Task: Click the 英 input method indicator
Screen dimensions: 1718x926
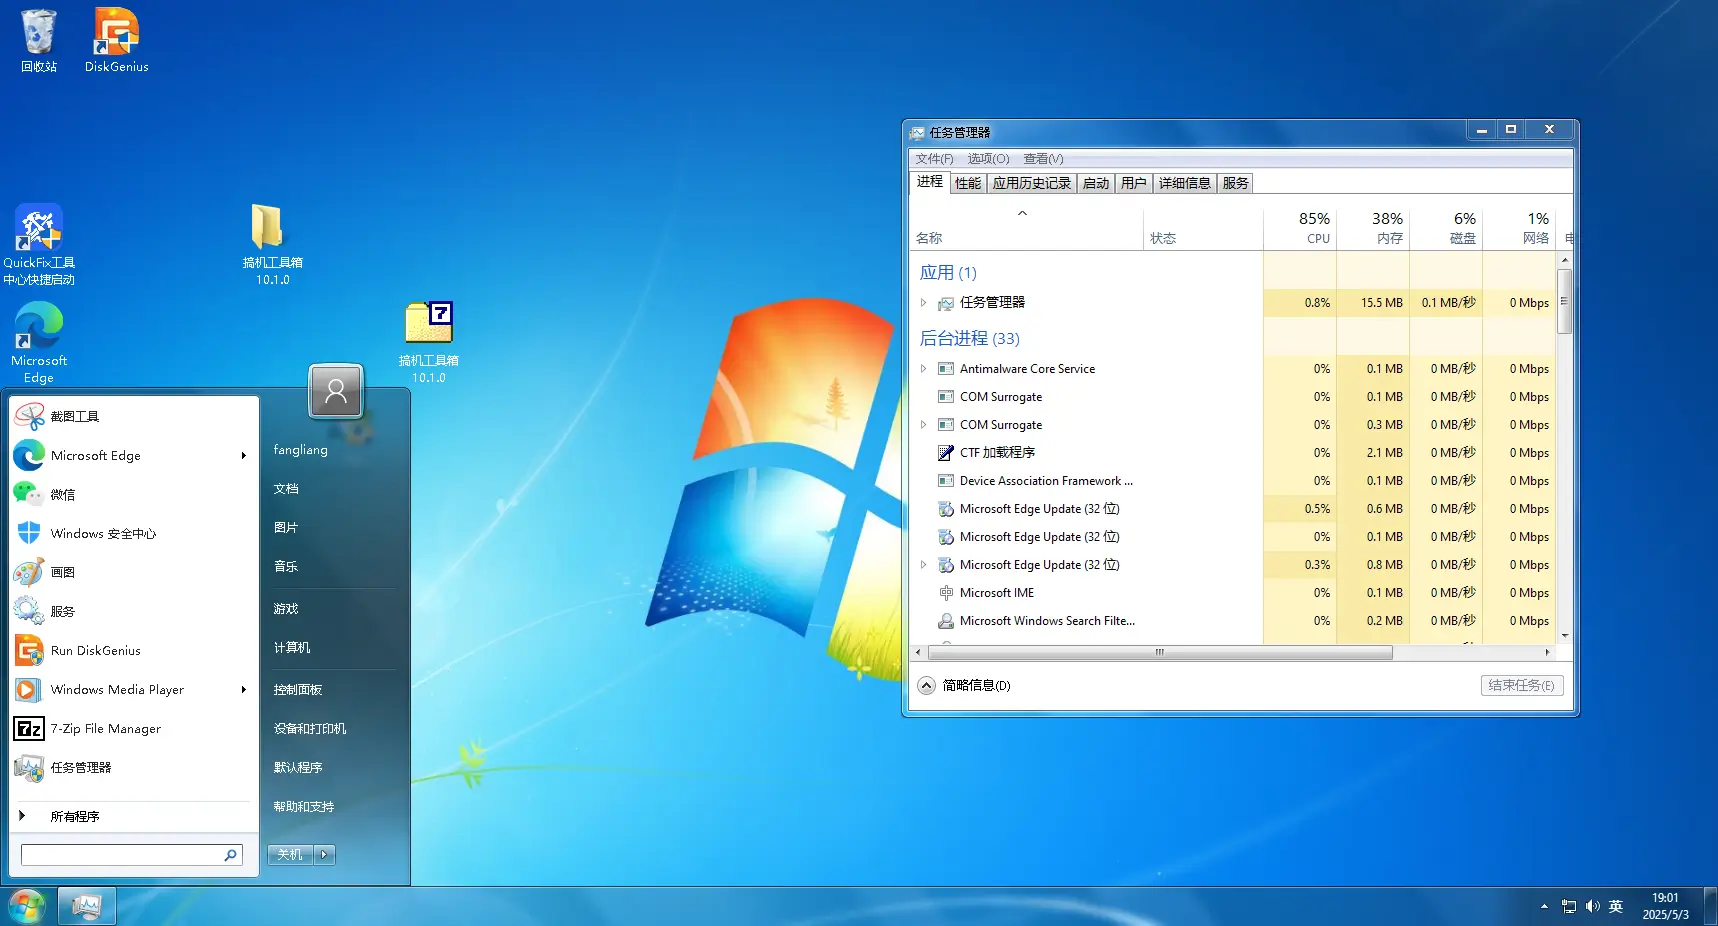Action: [1616, 907]
